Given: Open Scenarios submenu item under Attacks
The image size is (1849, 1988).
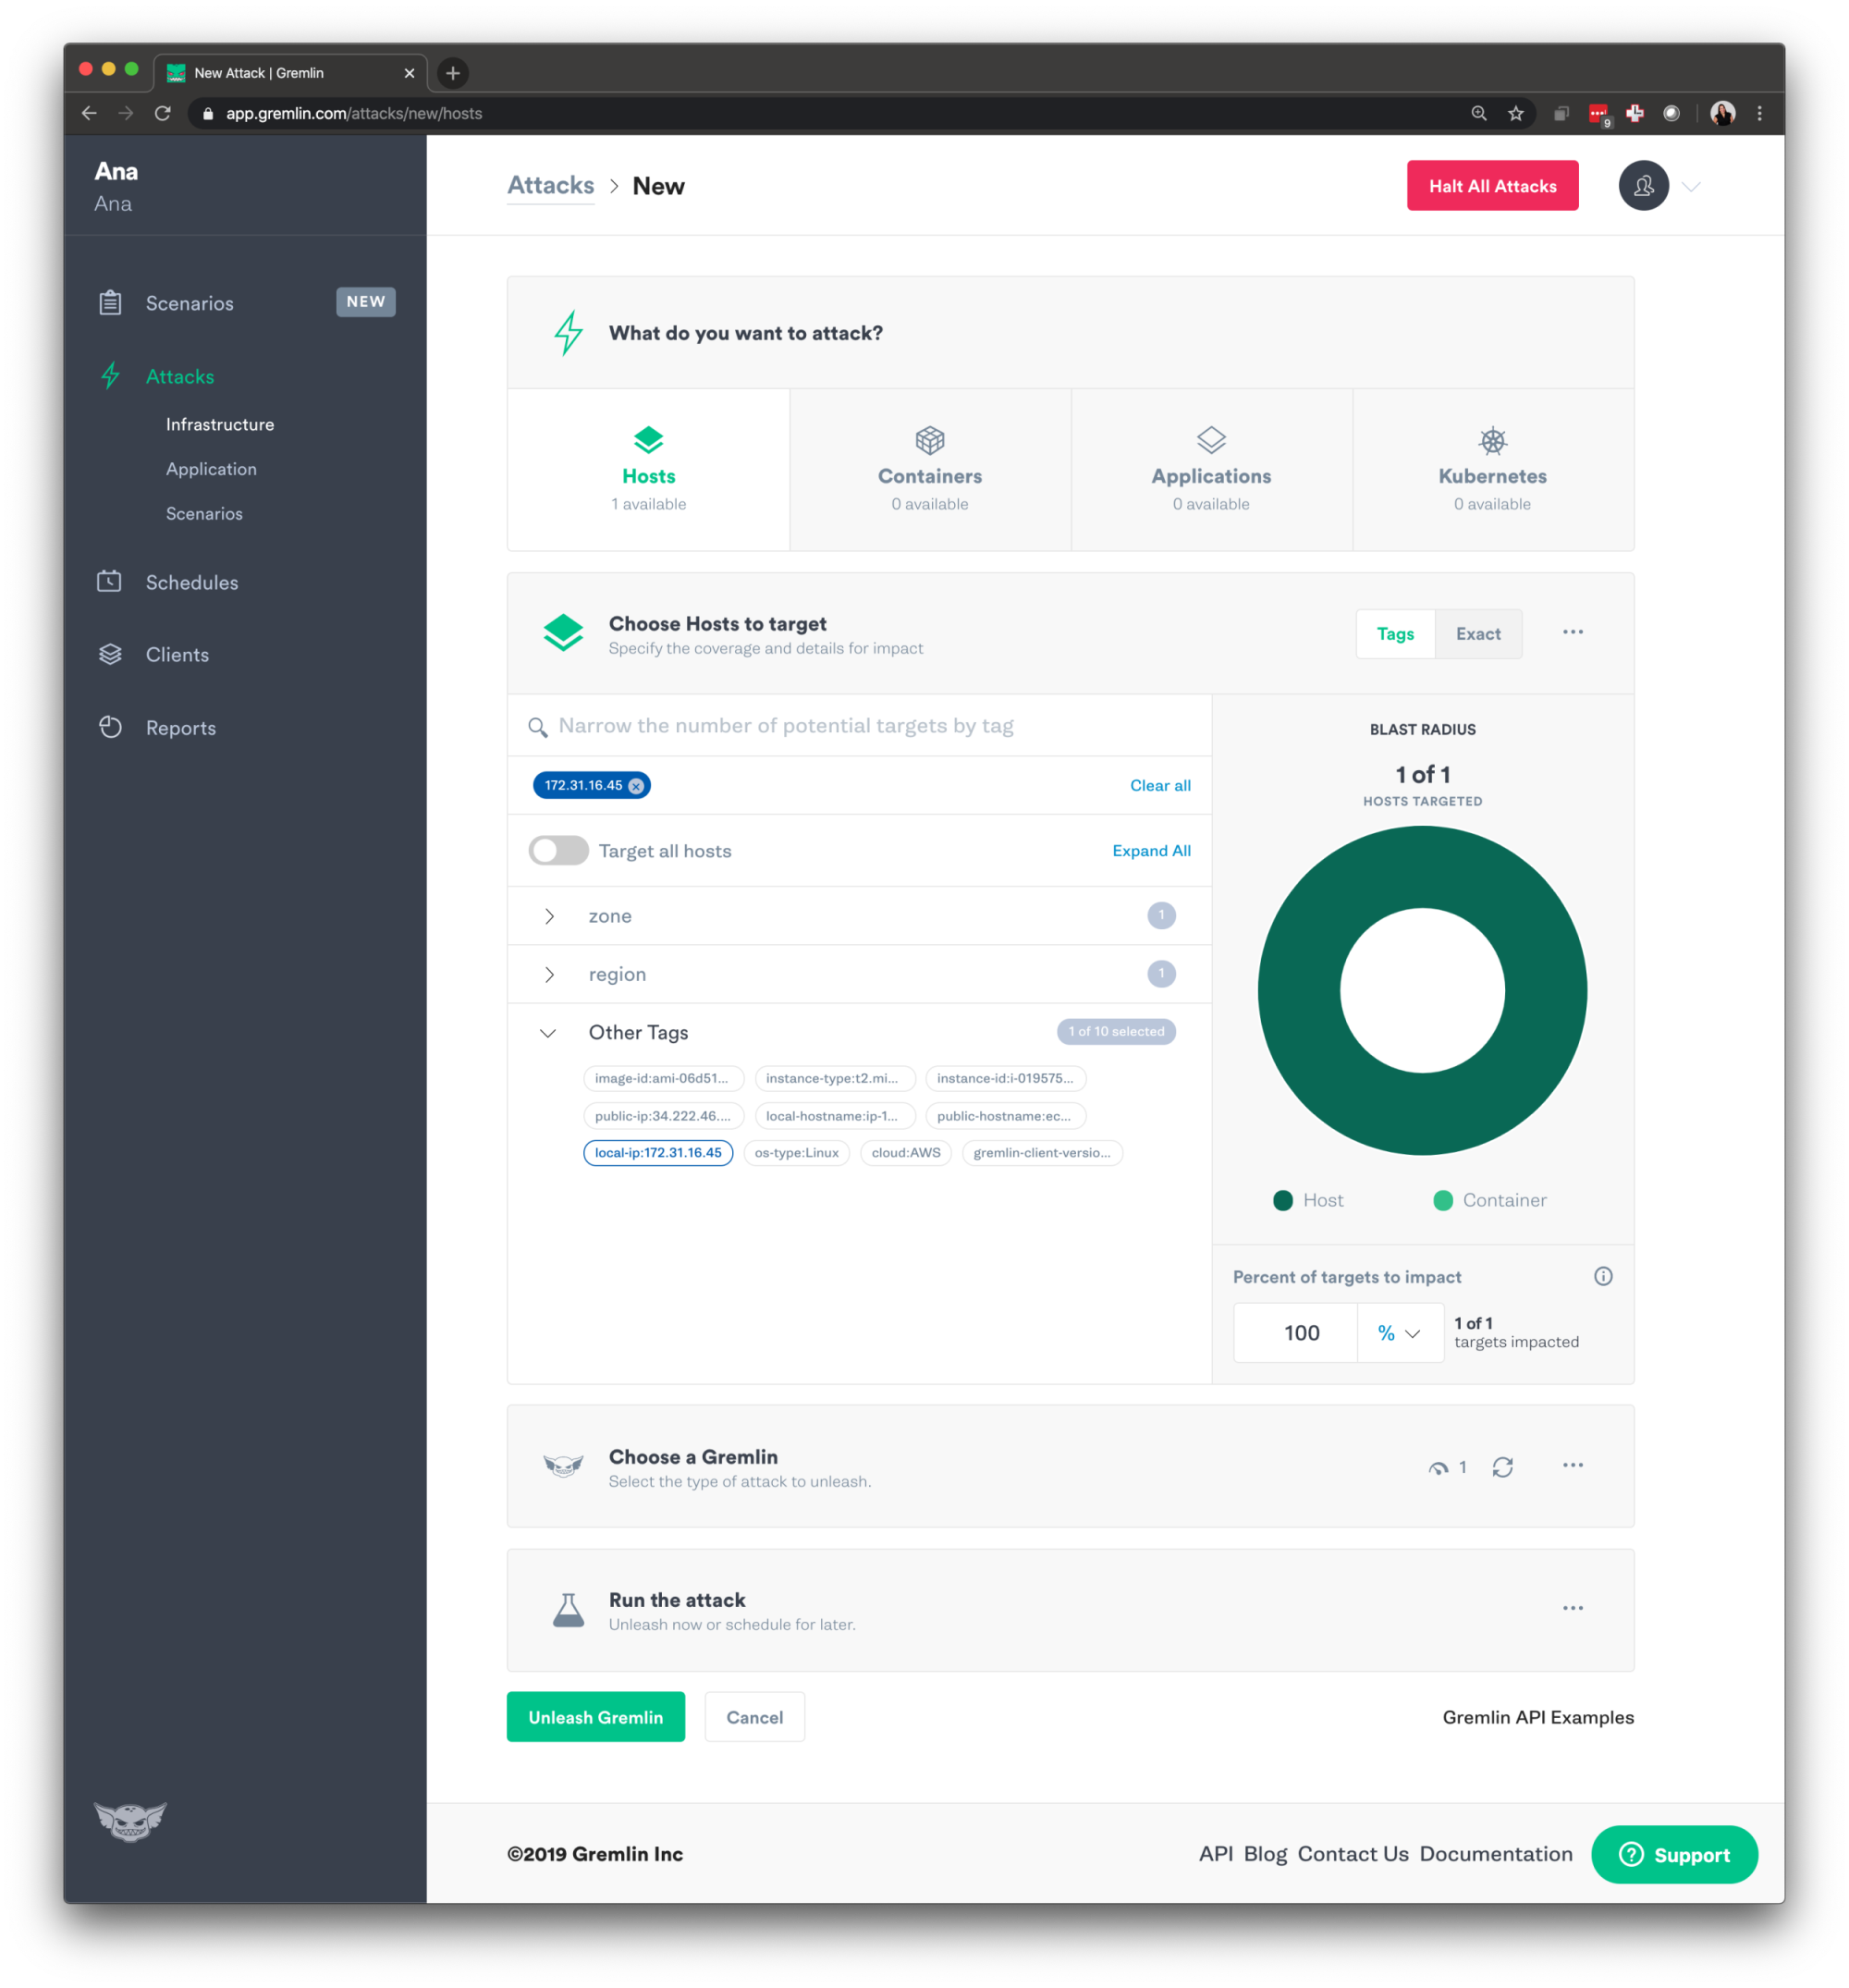Looking at the screenshot, I should tap(204, 514).
